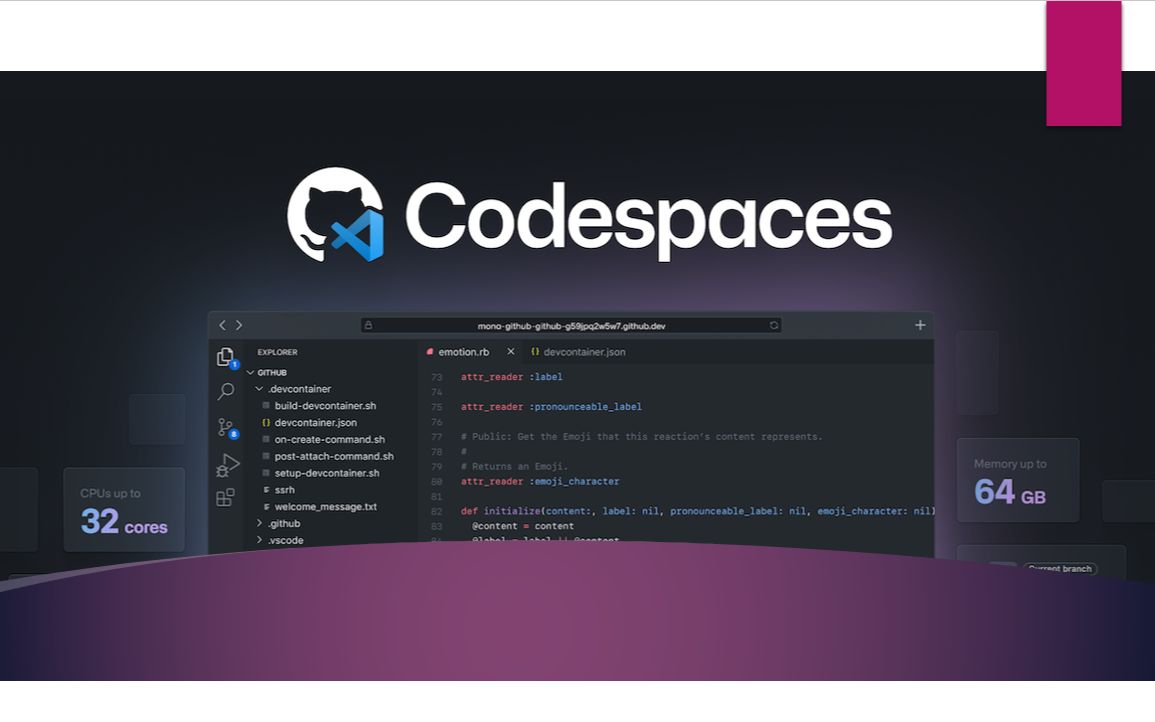Image resolution: width=1155 pixels, height=722 pixels.
Task: Close the emotion.rb editor tab
Action: (x=510, y=351)
